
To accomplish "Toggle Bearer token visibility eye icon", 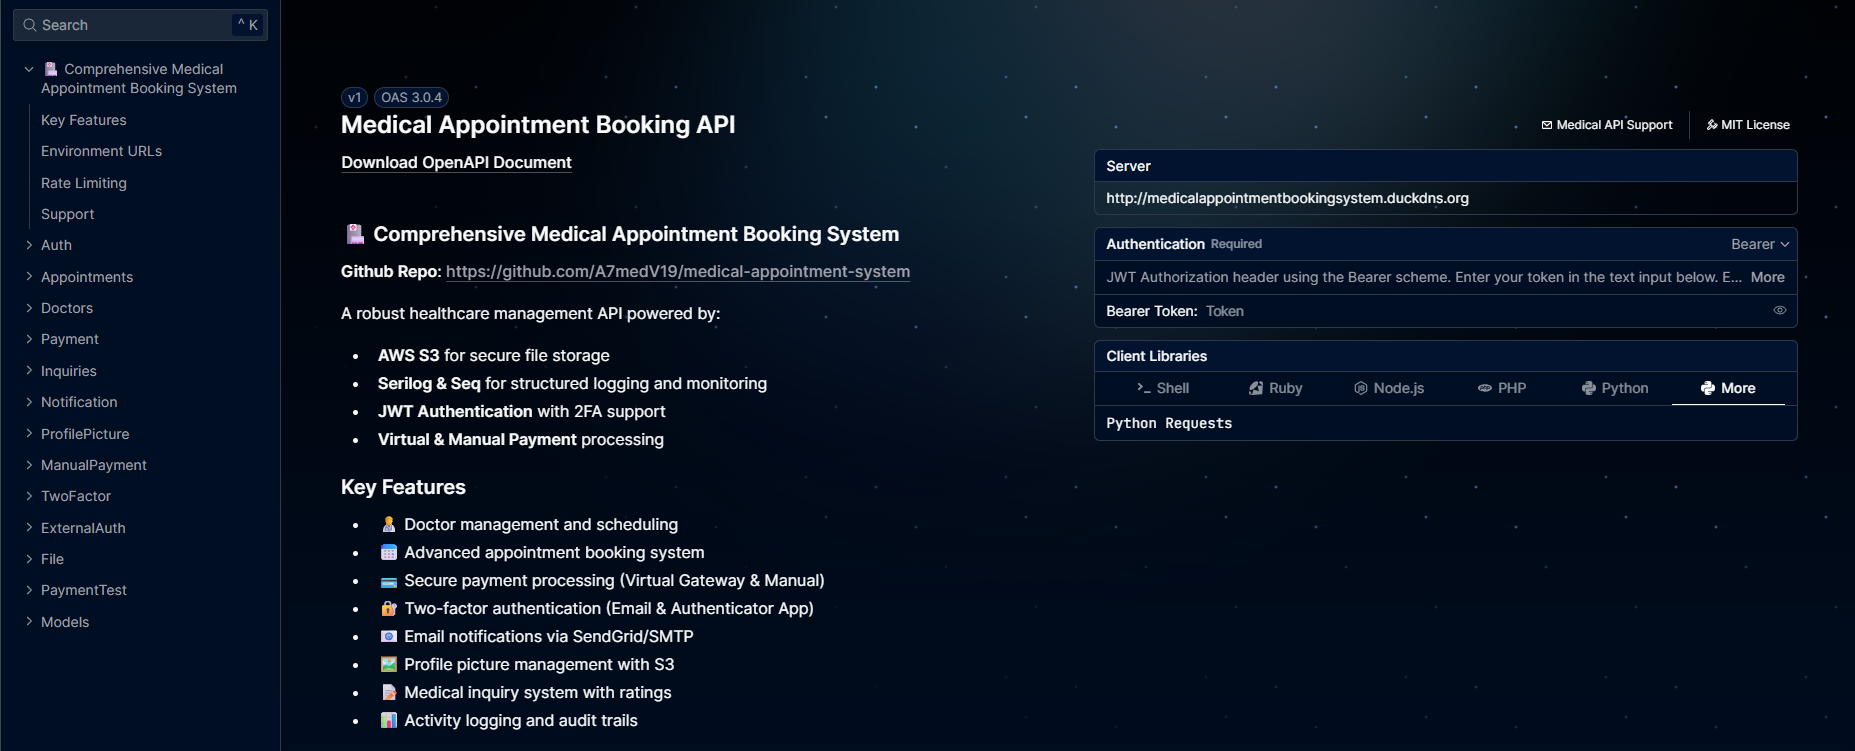I will pyautogui.click(x=1779, y=311).
